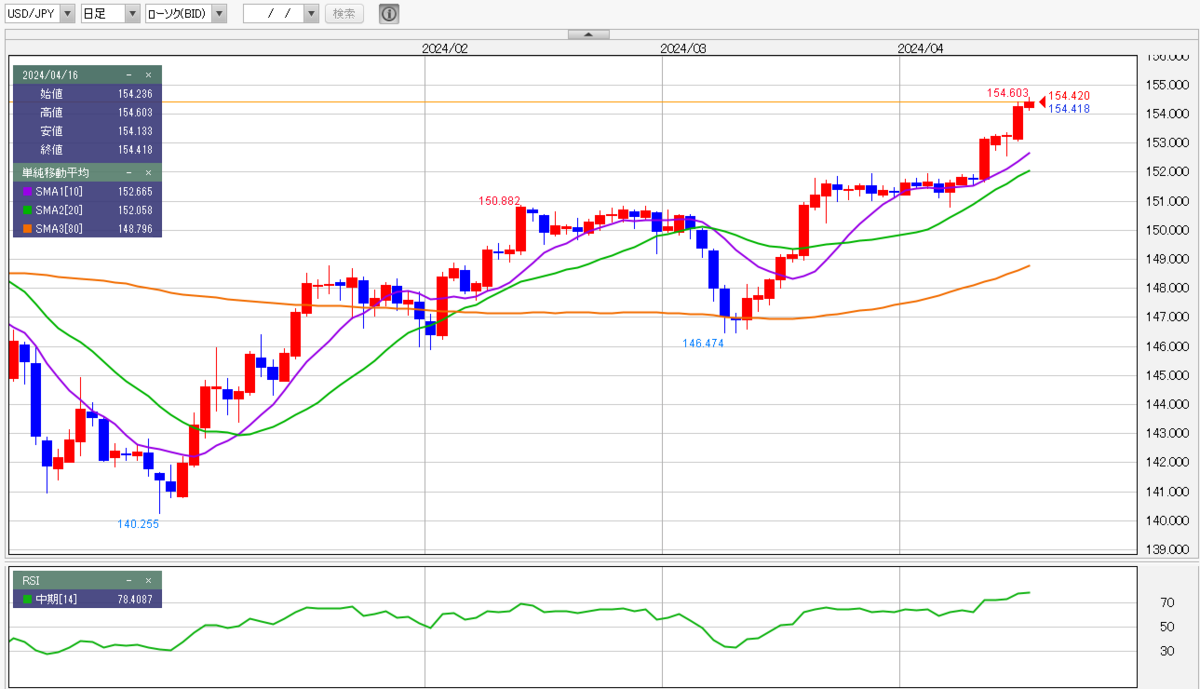Click the 154.603 high label above last candle

1008,93
